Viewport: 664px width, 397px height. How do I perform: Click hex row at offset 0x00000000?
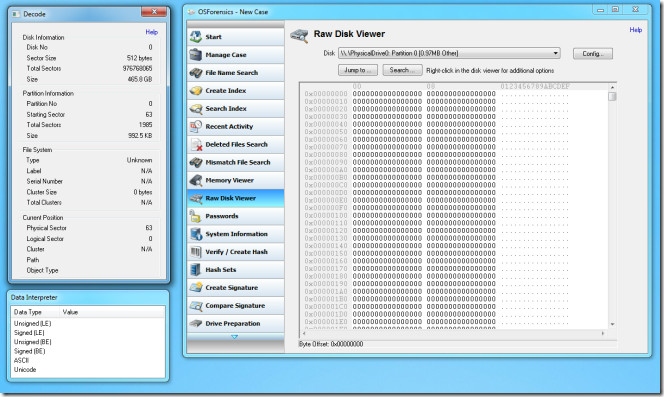pos(436,94)
